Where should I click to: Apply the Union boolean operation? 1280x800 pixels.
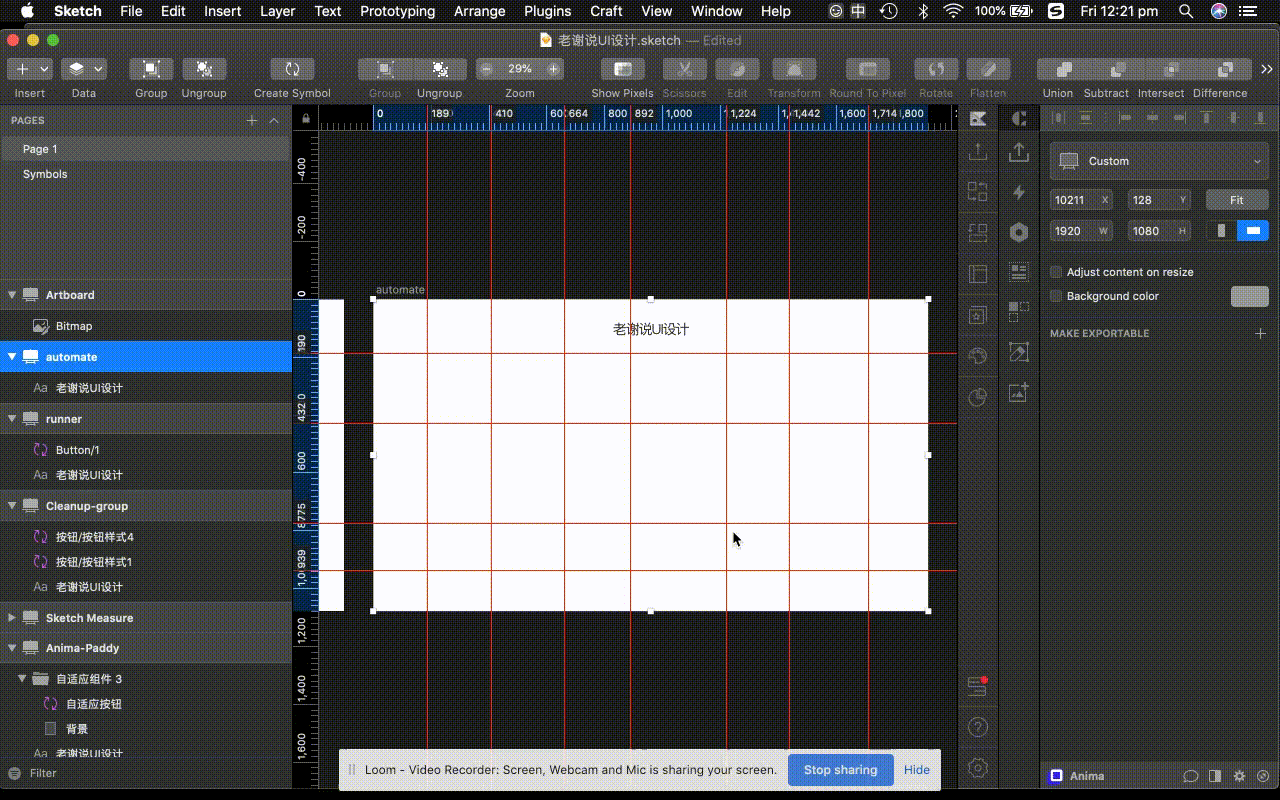[x=1064, y=69]
